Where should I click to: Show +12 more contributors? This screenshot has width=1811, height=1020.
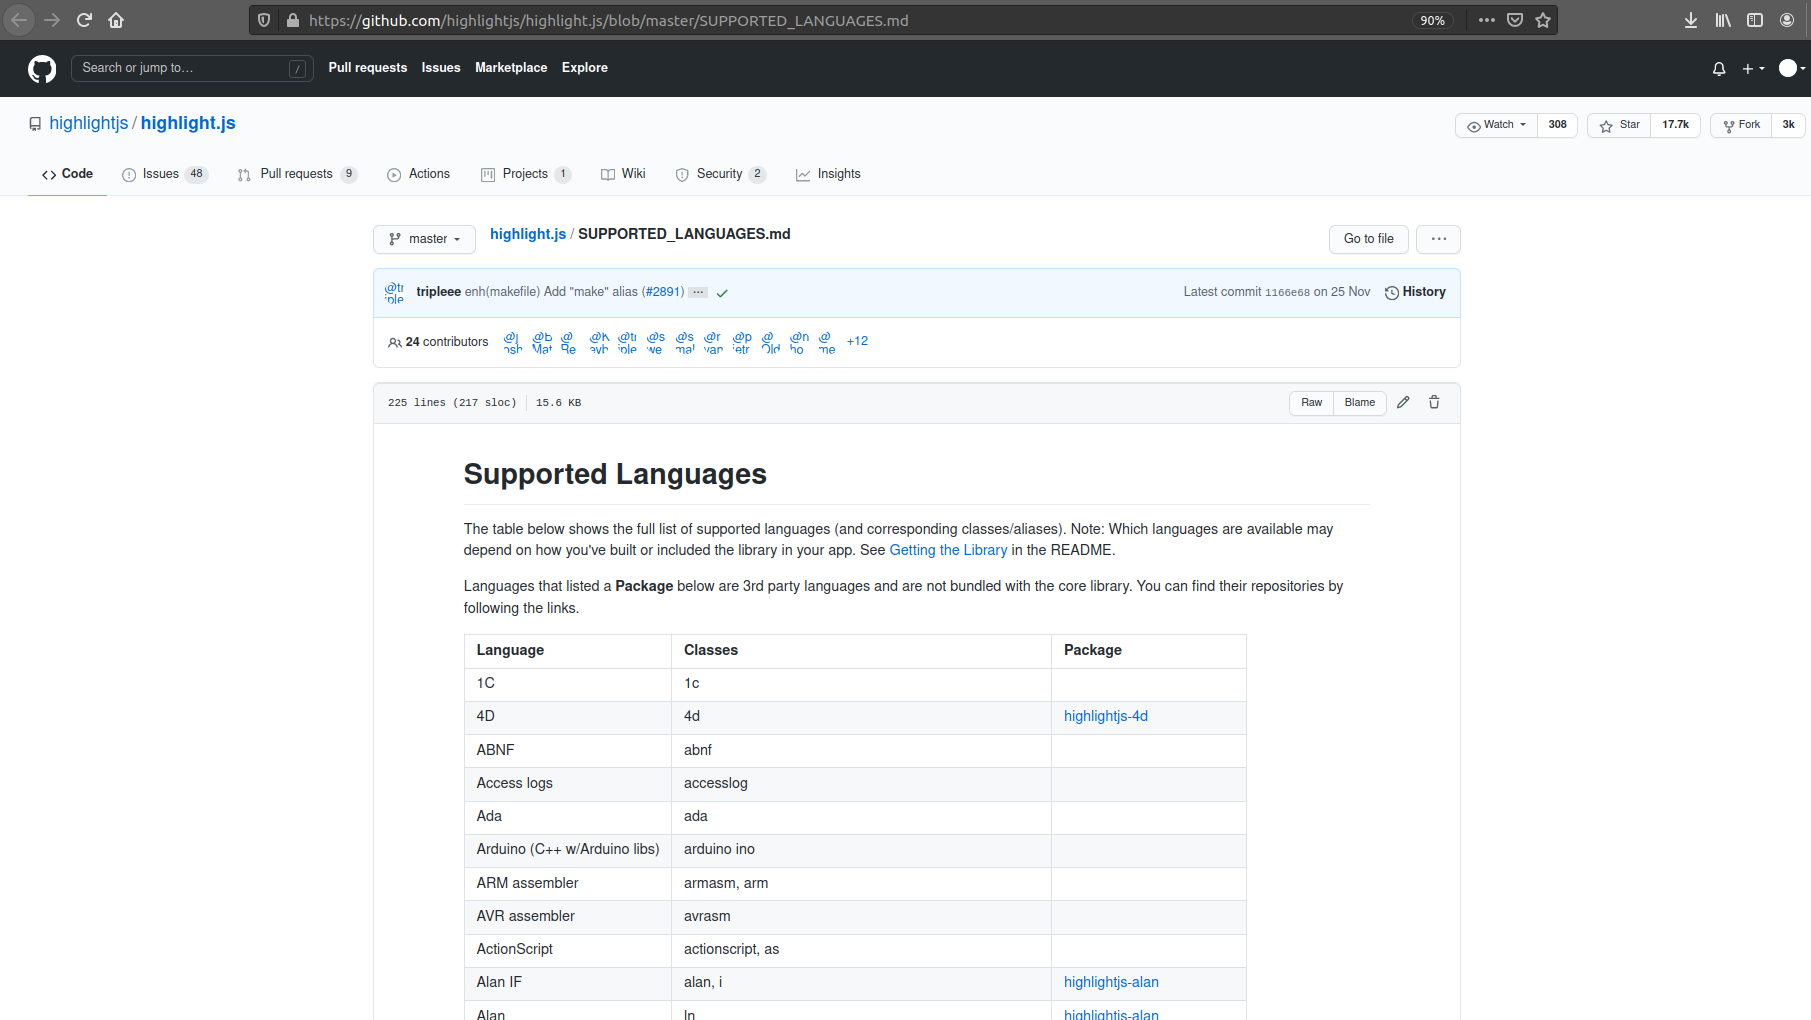(x=857, y=341)
